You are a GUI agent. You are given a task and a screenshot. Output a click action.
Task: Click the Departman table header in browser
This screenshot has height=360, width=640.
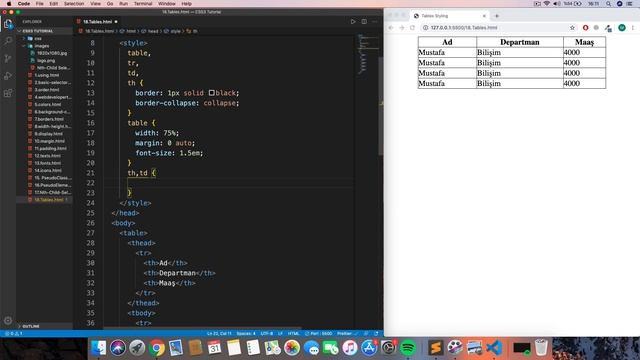coord(520,42)
